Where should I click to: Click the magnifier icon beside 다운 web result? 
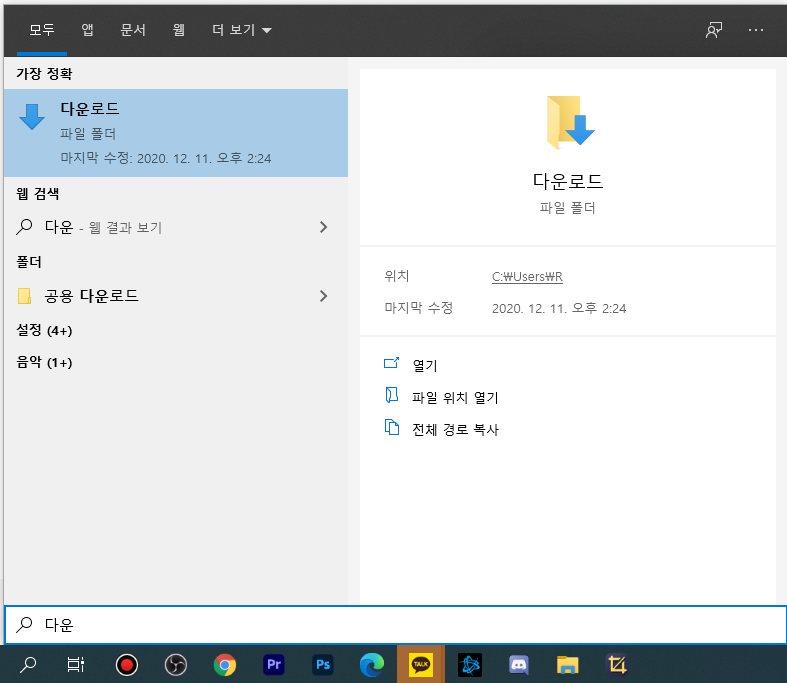(24, 227)
